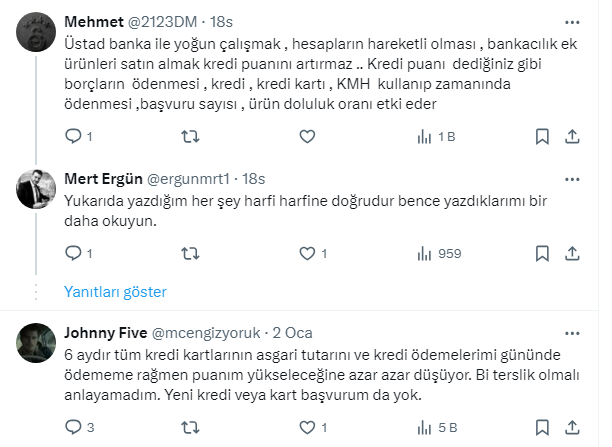This screenshot has width=612, height=447.
Task: Click Mehmet's profile avatar
Action: pyautogui.click(x=35, y=35)
